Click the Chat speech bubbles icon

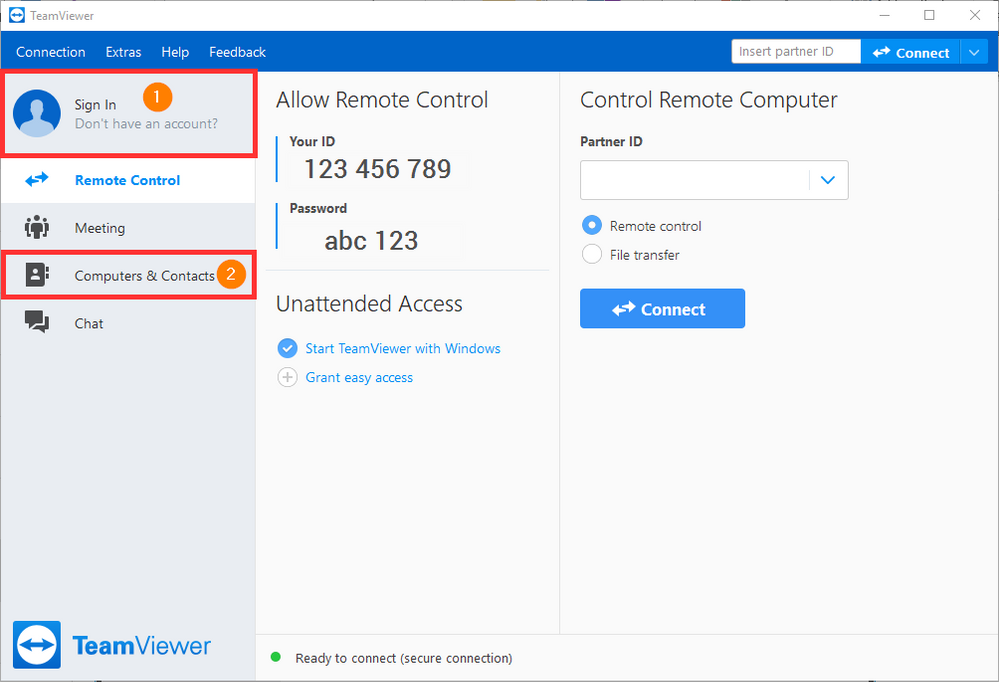click(x=37, y=322)
